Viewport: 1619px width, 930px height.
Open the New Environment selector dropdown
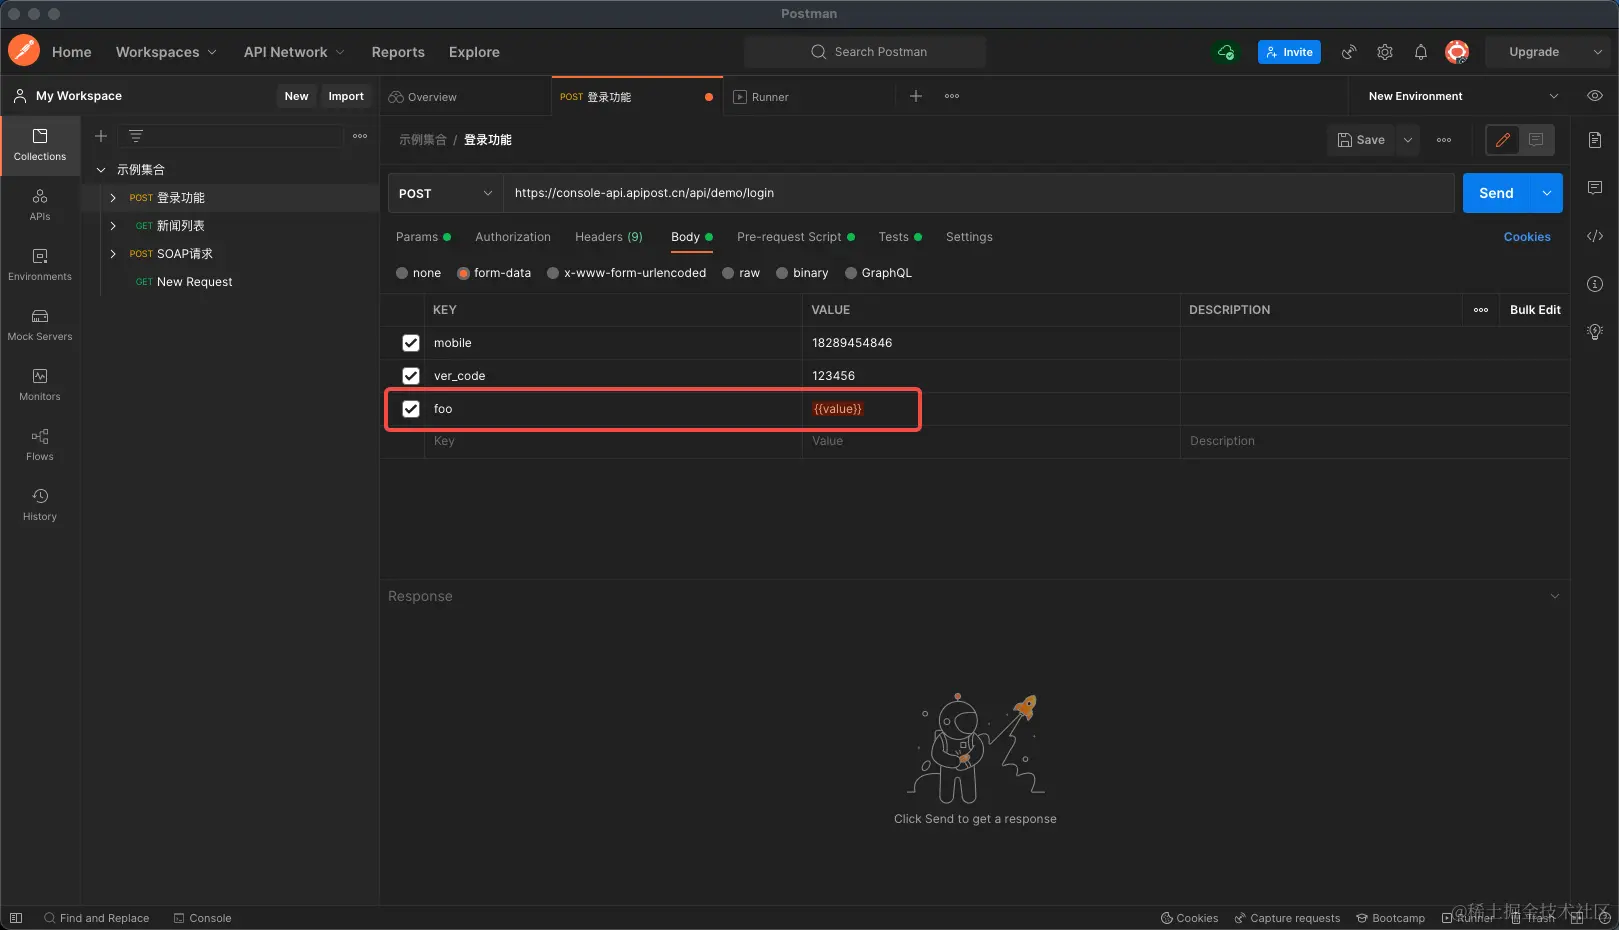[1463, 96]
